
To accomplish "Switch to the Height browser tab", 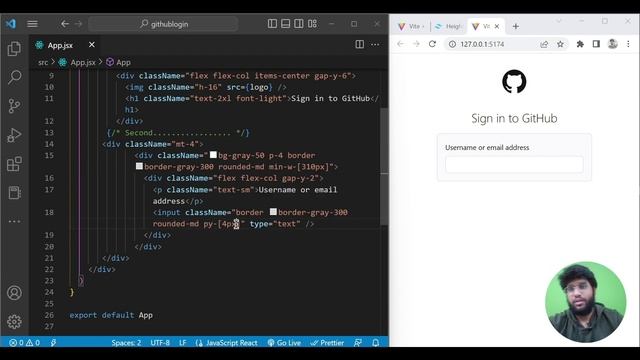I will 448,26.
